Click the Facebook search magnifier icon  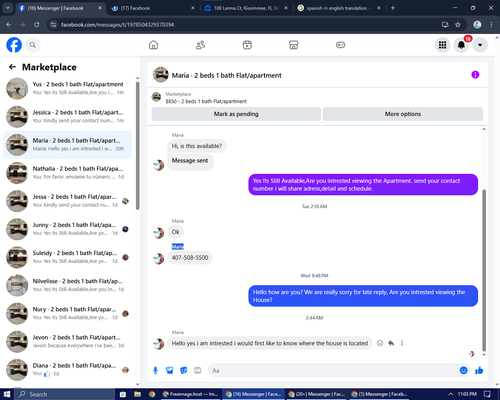click(x=33, y=45)
